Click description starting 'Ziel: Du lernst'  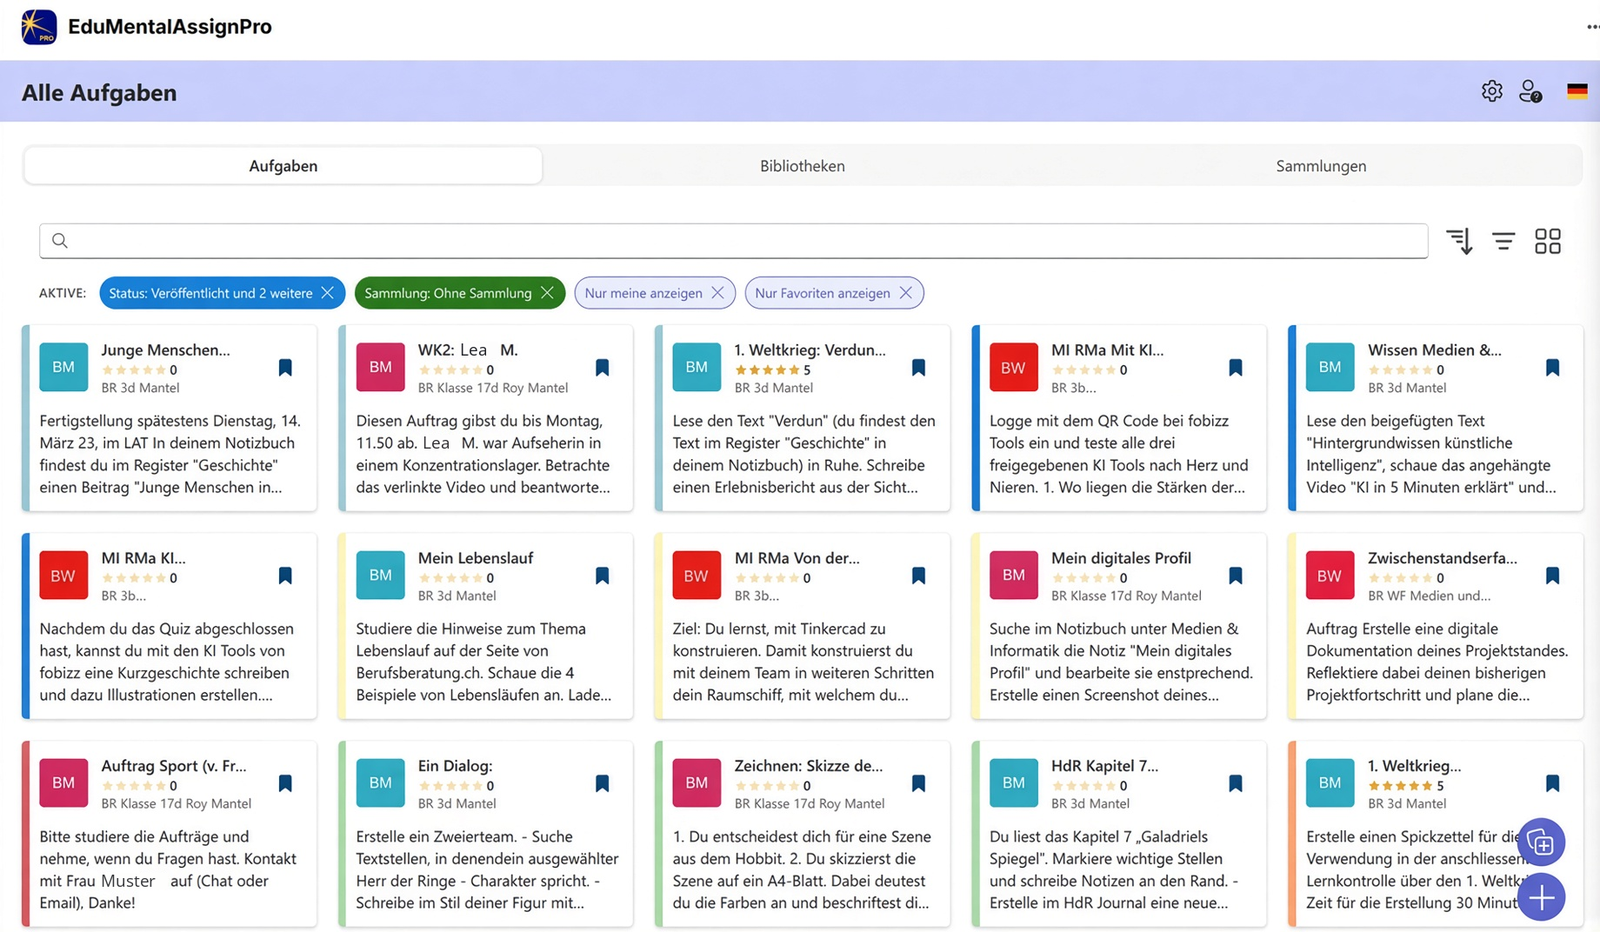pos(804,662)
